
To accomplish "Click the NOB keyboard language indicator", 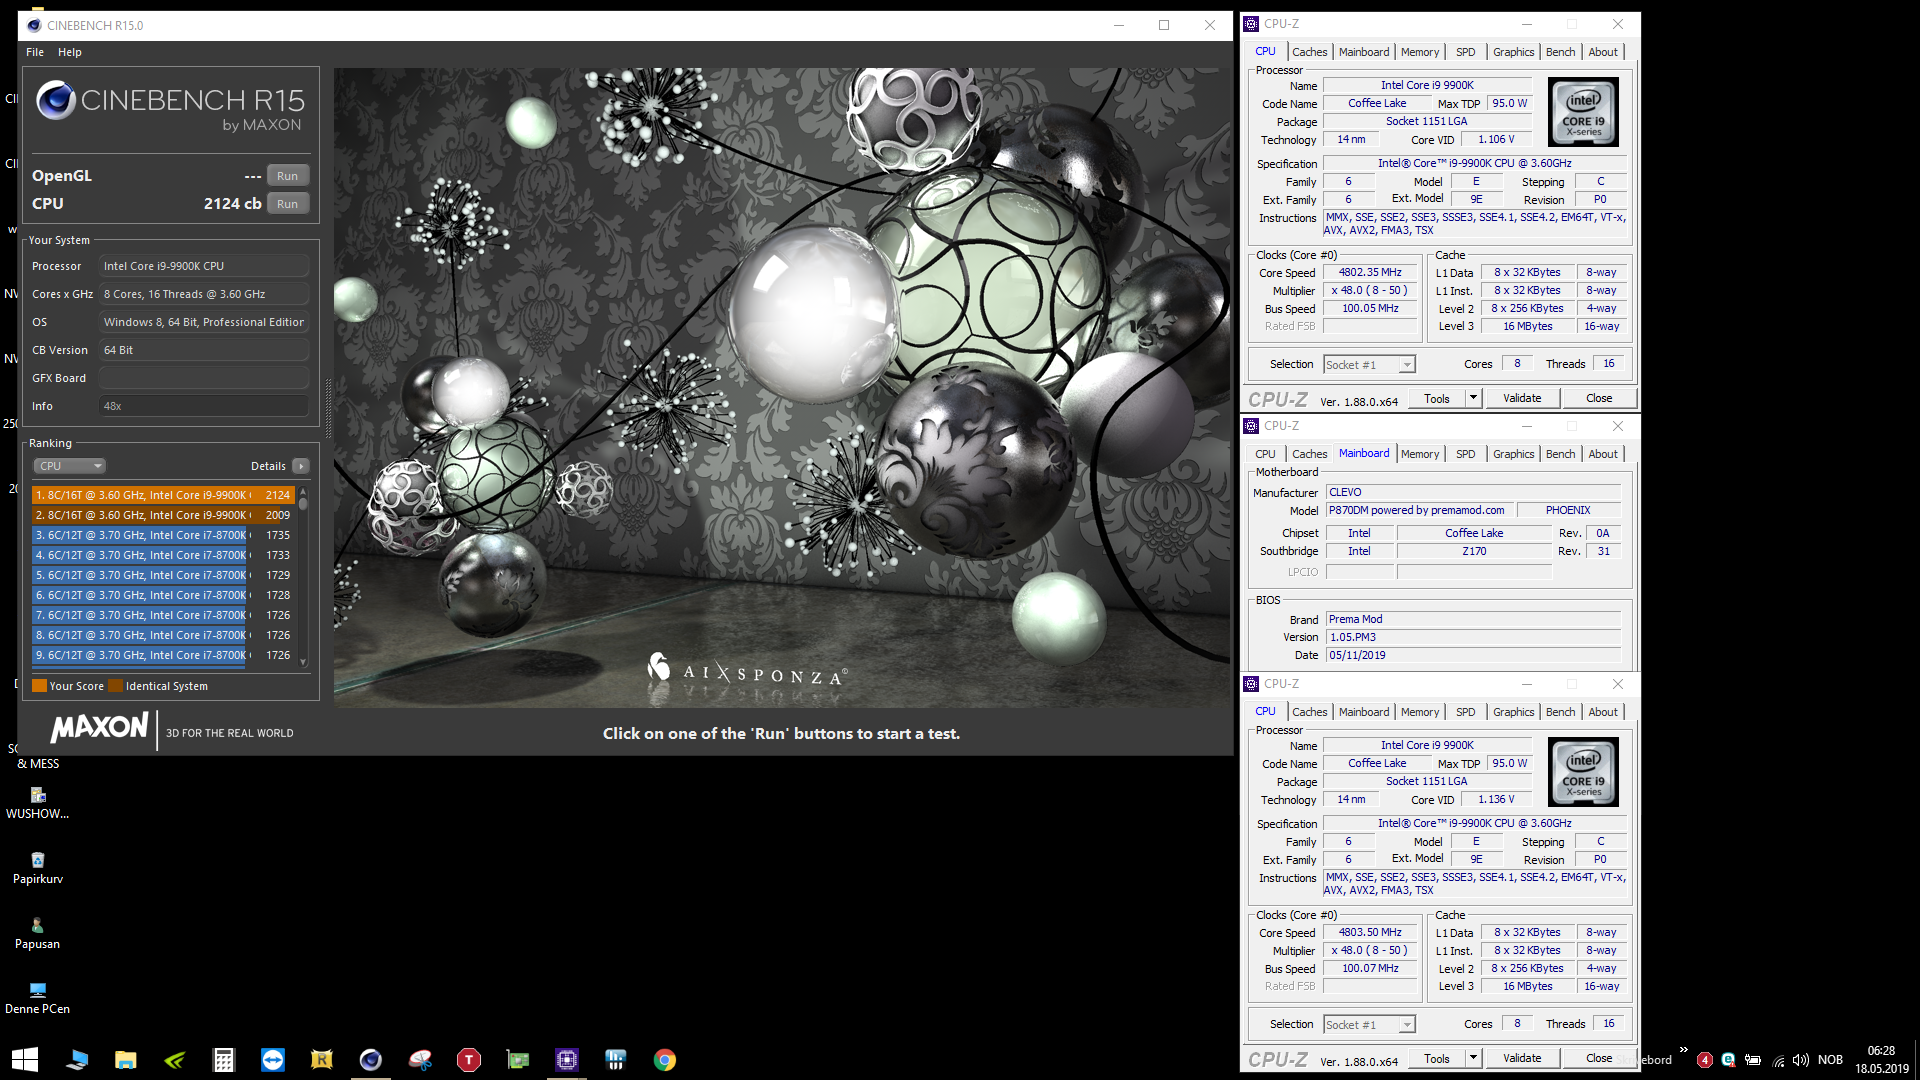I will point(1830,1060).
